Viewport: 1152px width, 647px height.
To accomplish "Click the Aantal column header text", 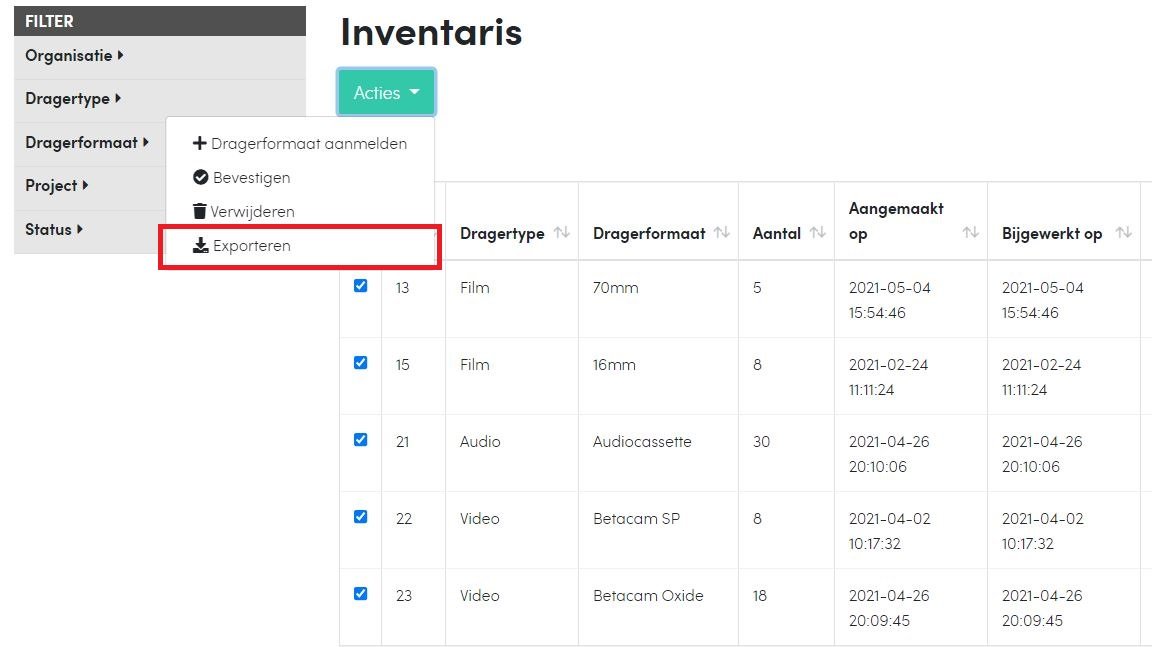I will (777, 234).
